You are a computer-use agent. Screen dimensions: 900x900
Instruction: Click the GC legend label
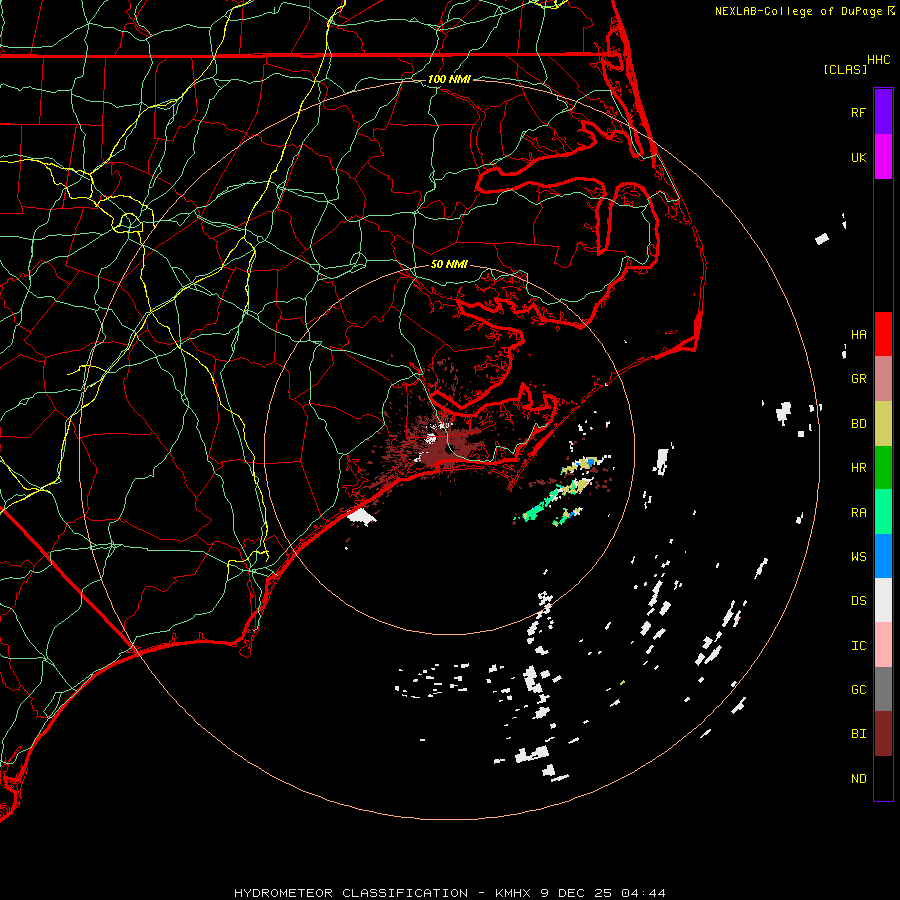(x=859, y=690)
